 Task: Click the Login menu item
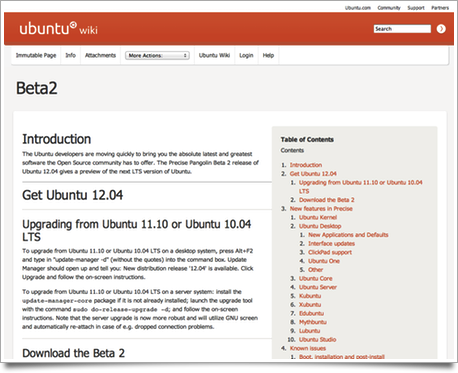[246, 55]
